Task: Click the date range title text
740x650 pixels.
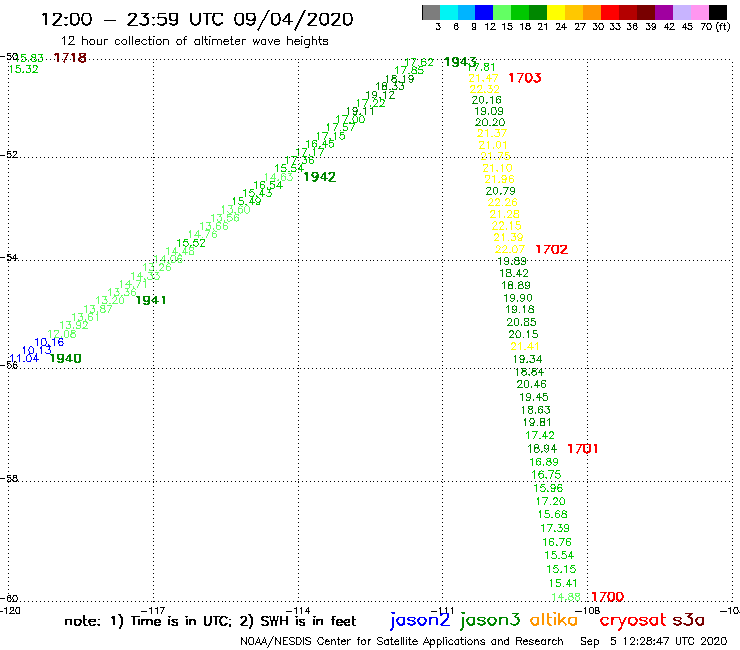Action: [x=197, y=19]
